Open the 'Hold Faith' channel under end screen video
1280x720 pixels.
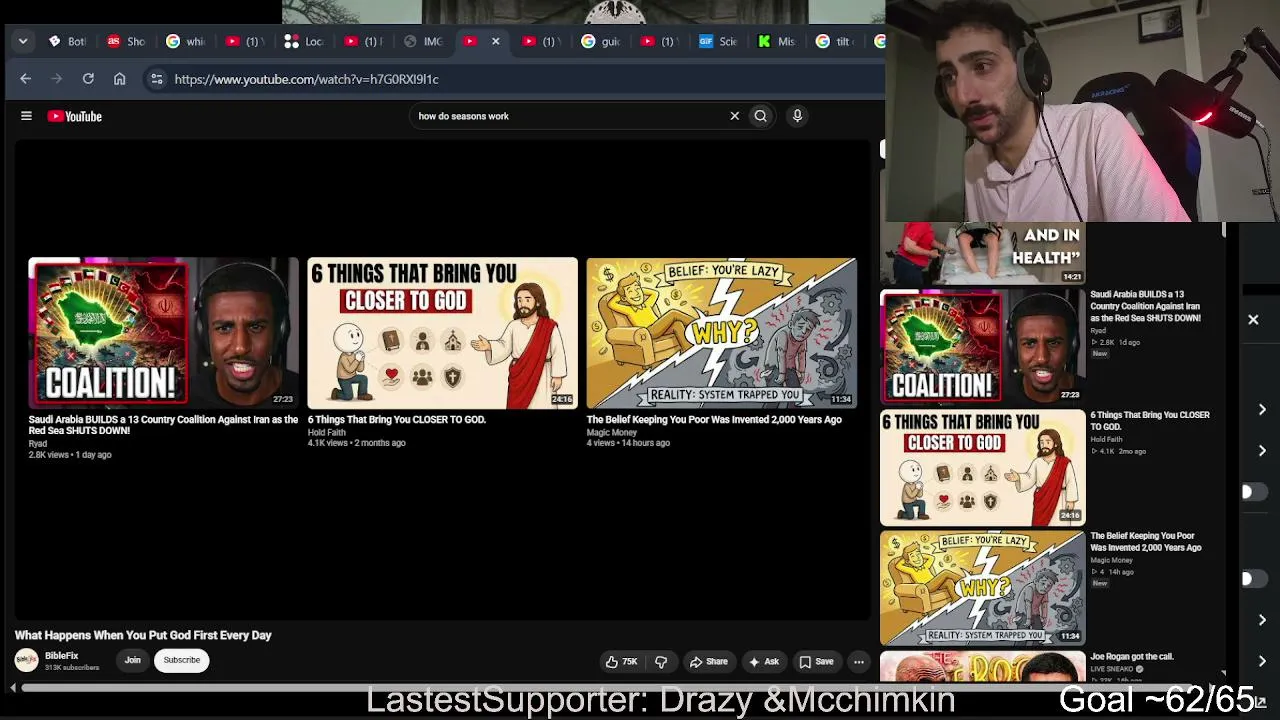326,432
